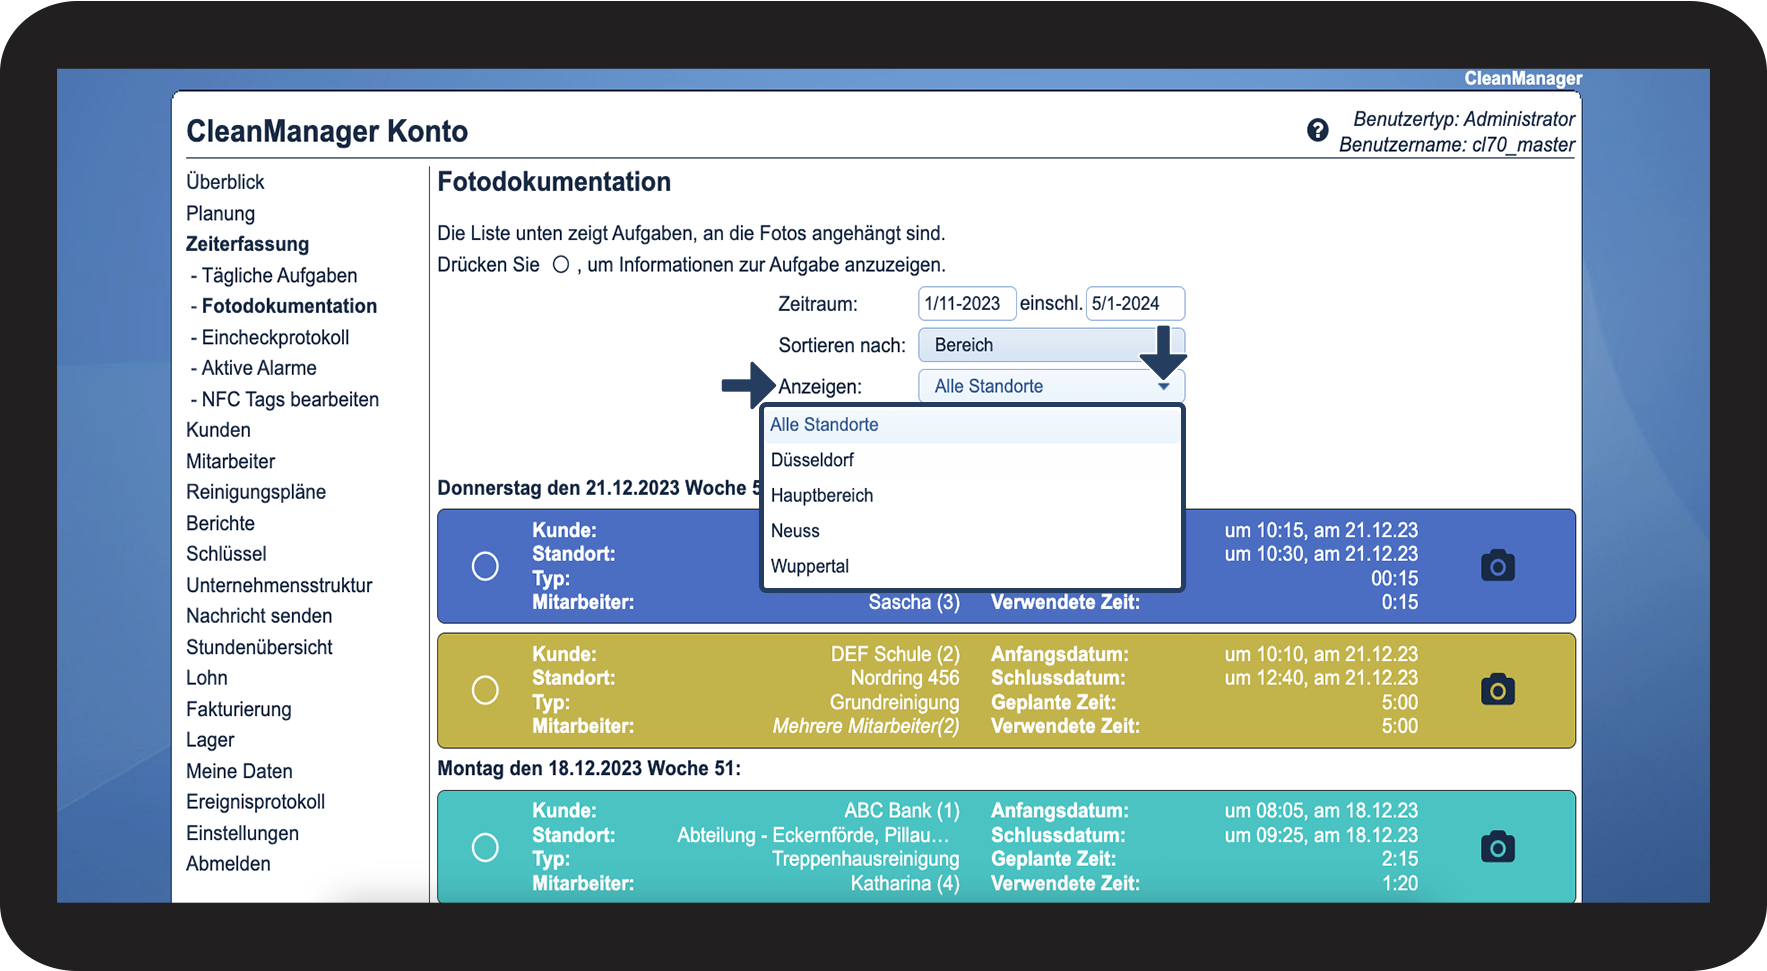Image resolution: width=1767 pixels, height=971 pixels.
Task: Click the end date field 5/1-2024
Action: (1134, 303)
